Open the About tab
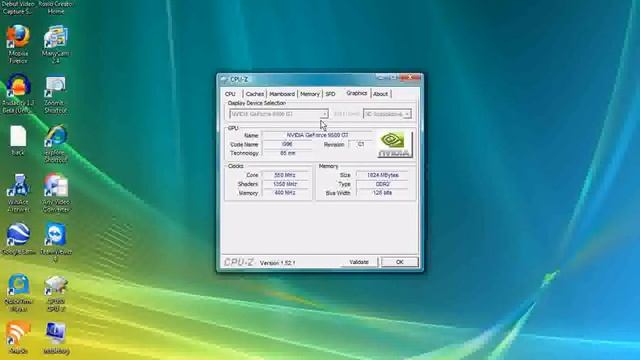The height and width of the screenshot is (360, 640). 380,94
